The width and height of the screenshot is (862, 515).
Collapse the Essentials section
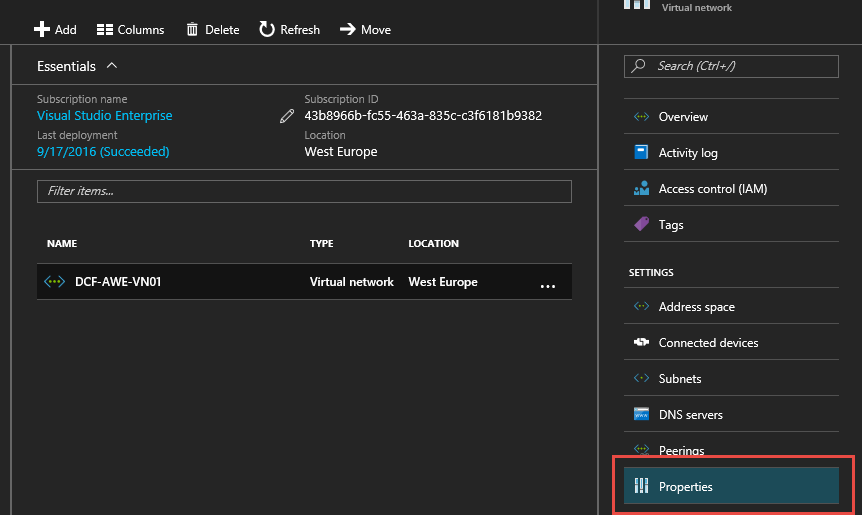tap(111, 66)
